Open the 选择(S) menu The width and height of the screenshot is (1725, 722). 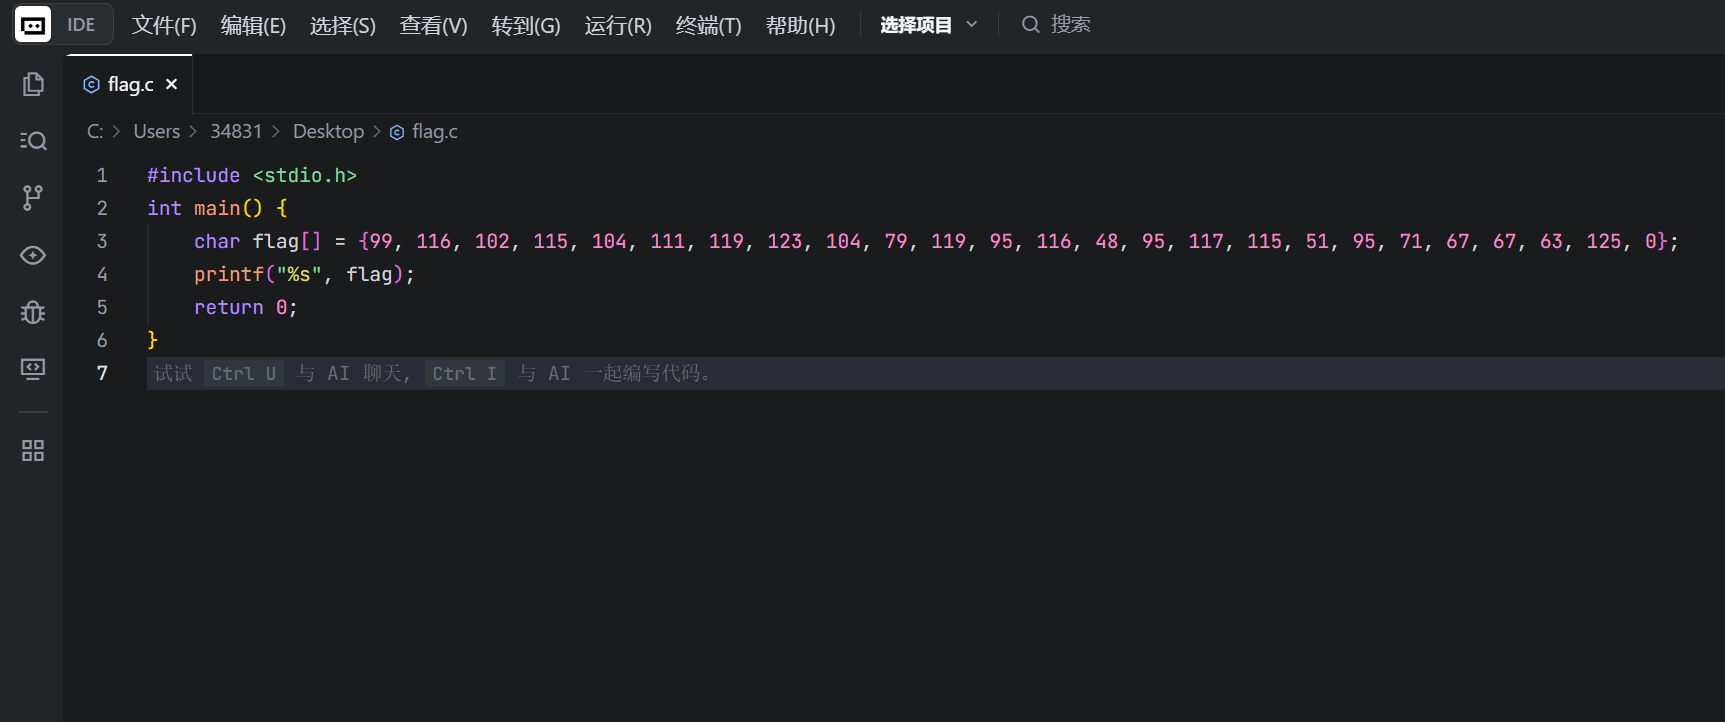point(343,25)
